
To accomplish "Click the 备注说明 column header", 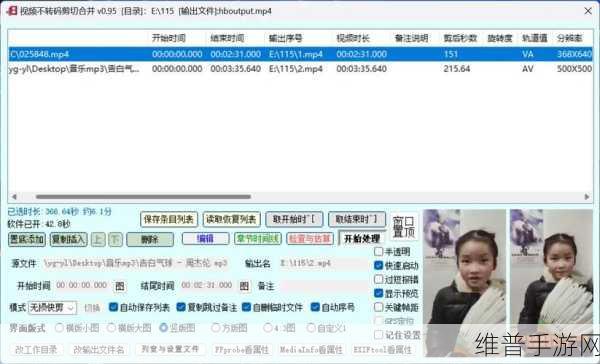I will point(411,38).
